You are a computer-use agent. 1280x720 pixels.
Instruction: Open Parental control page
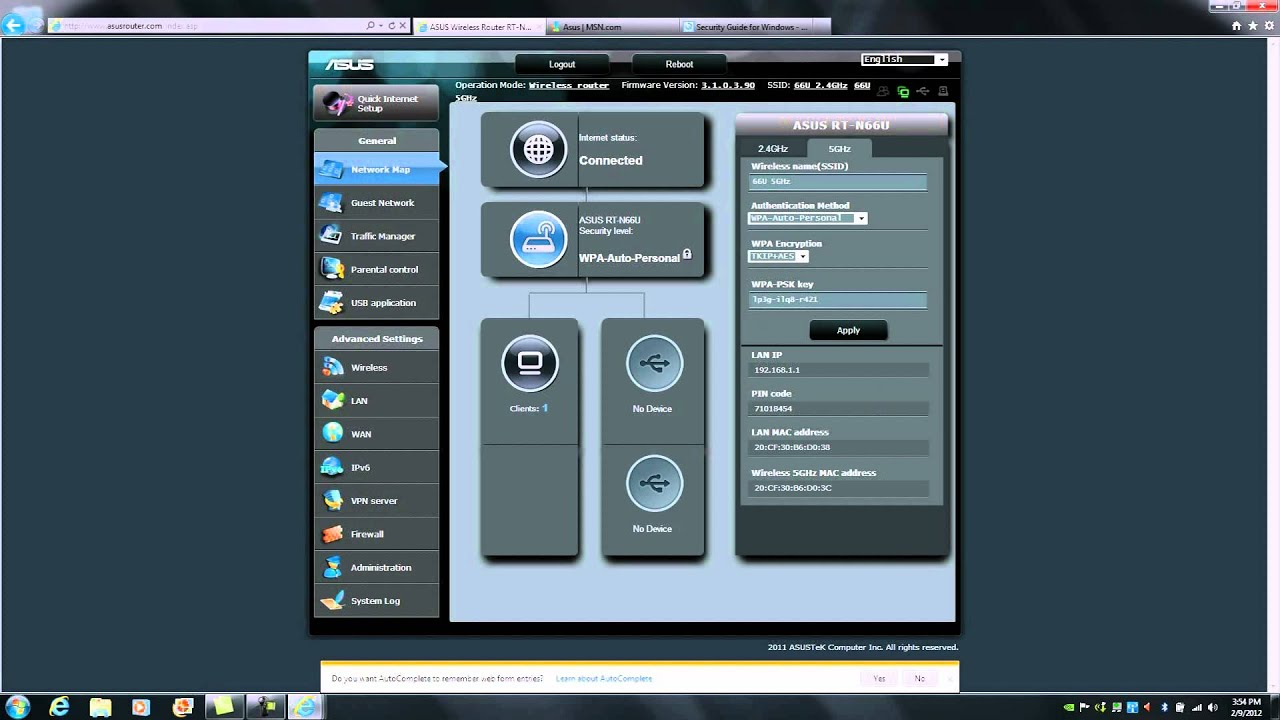(376, 269)
